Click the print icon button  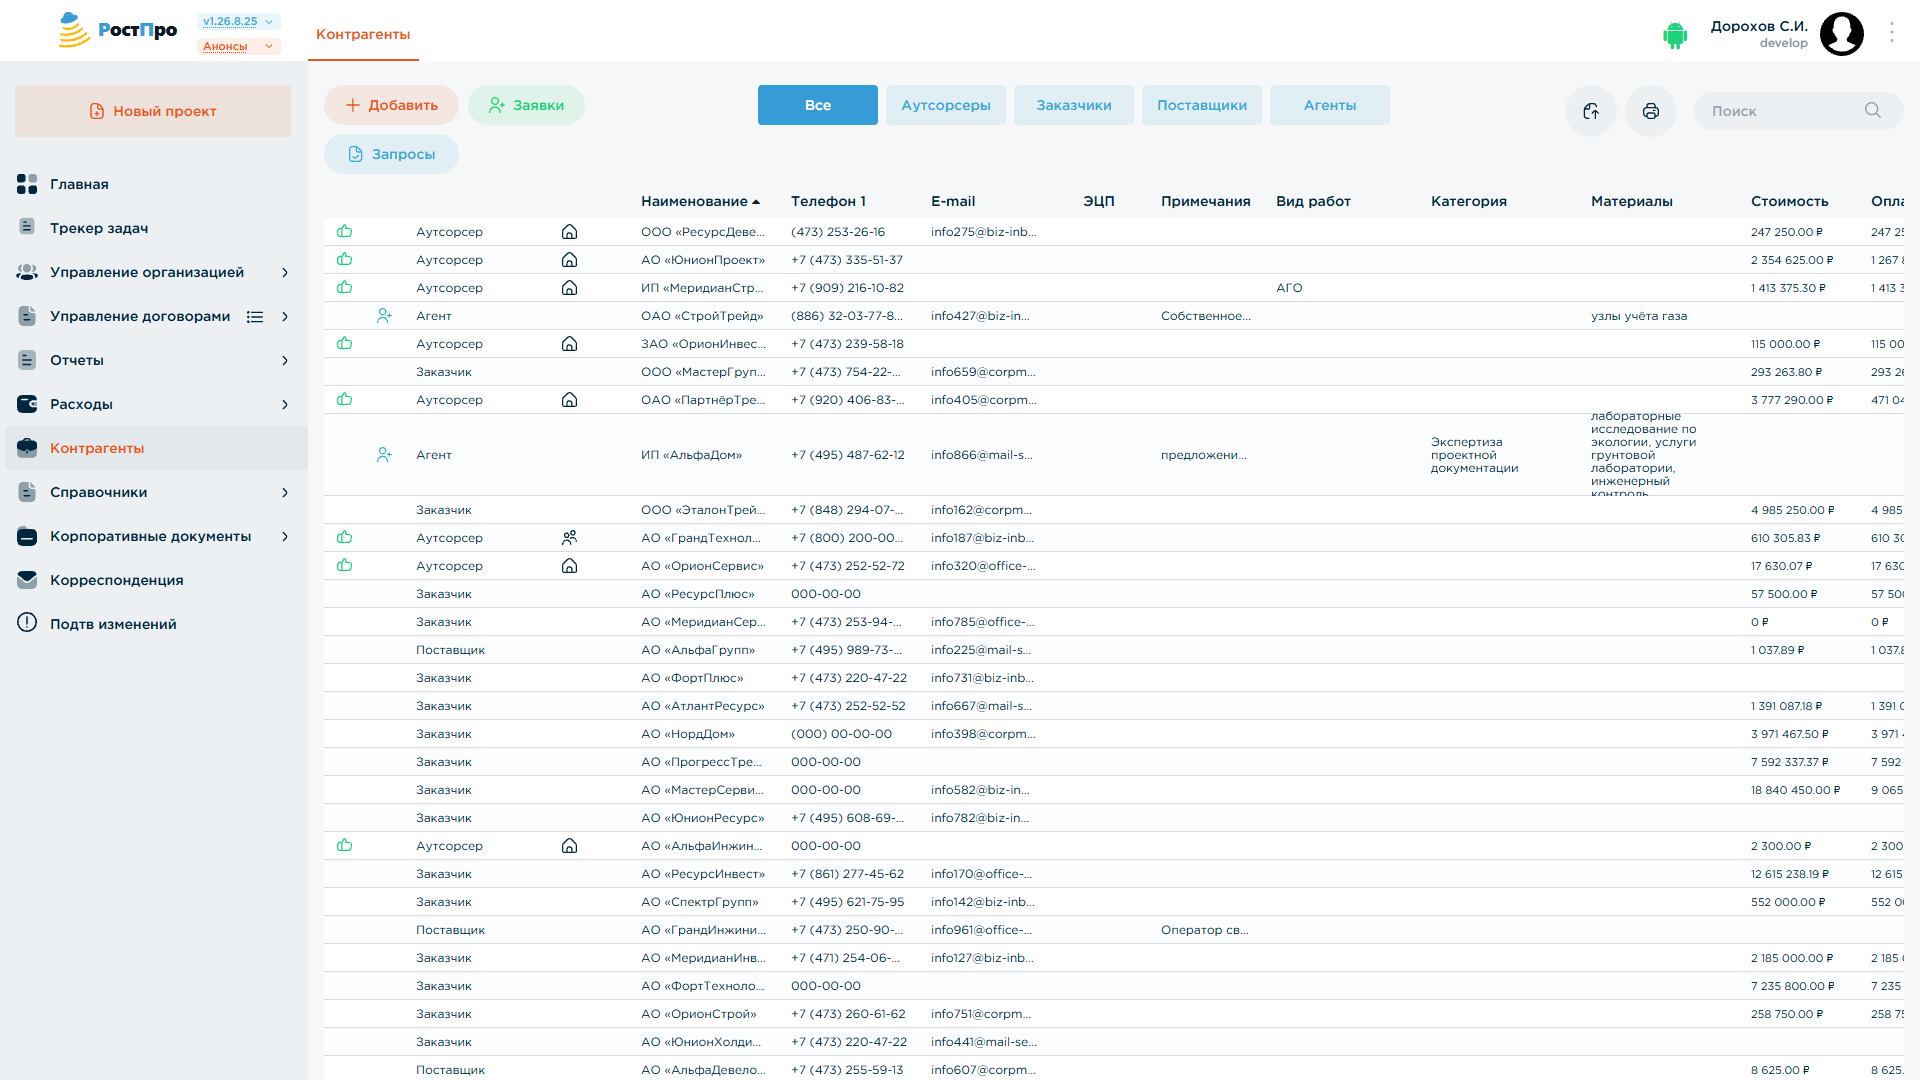click(1650, 111)
